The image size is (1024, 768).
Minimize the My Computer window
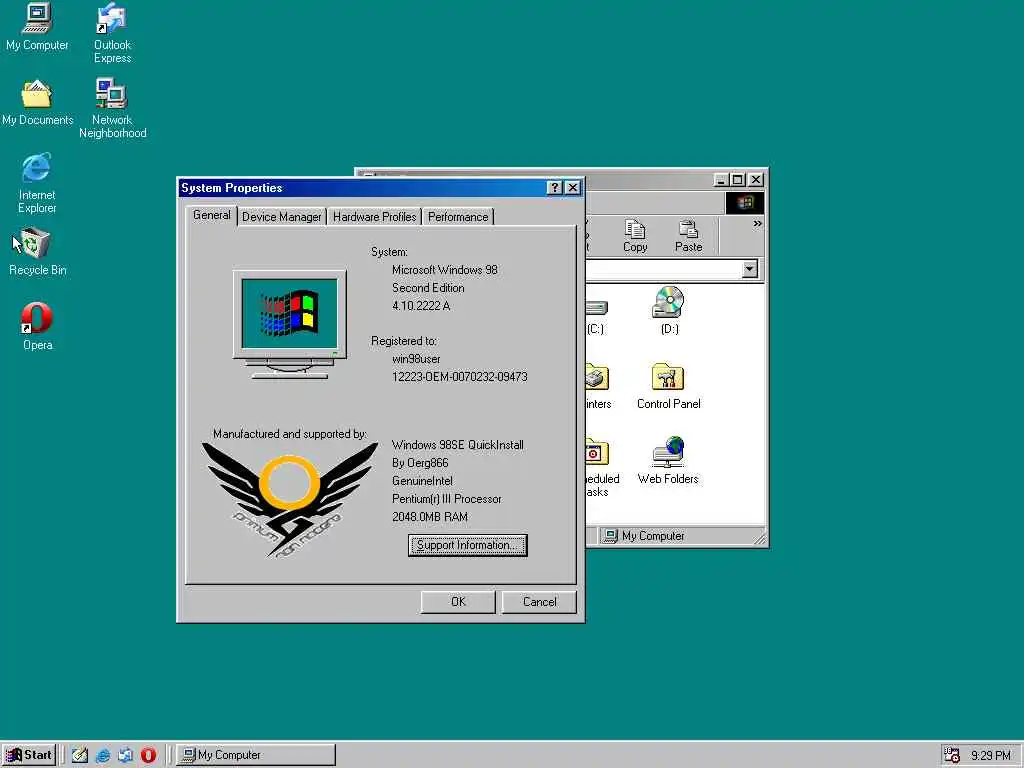pyautogui.click(x=721, y=180)
